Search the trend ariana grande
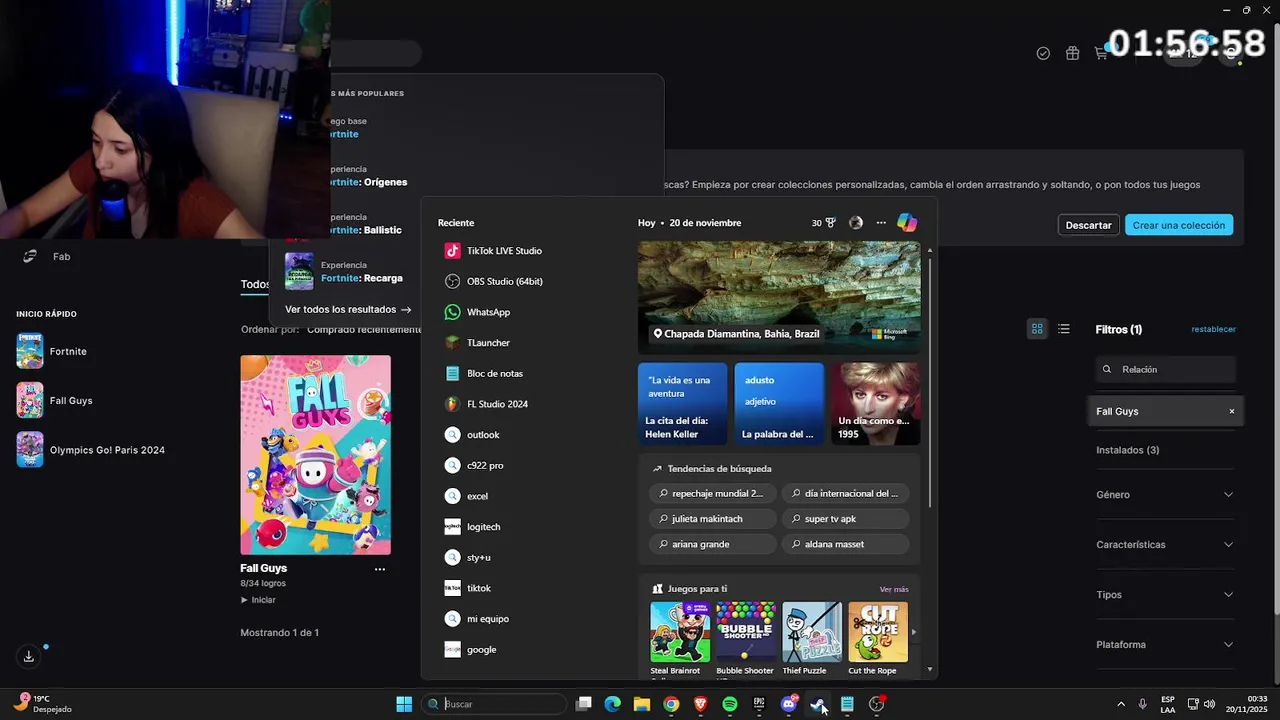1280x720 pixels. [712, 544]
